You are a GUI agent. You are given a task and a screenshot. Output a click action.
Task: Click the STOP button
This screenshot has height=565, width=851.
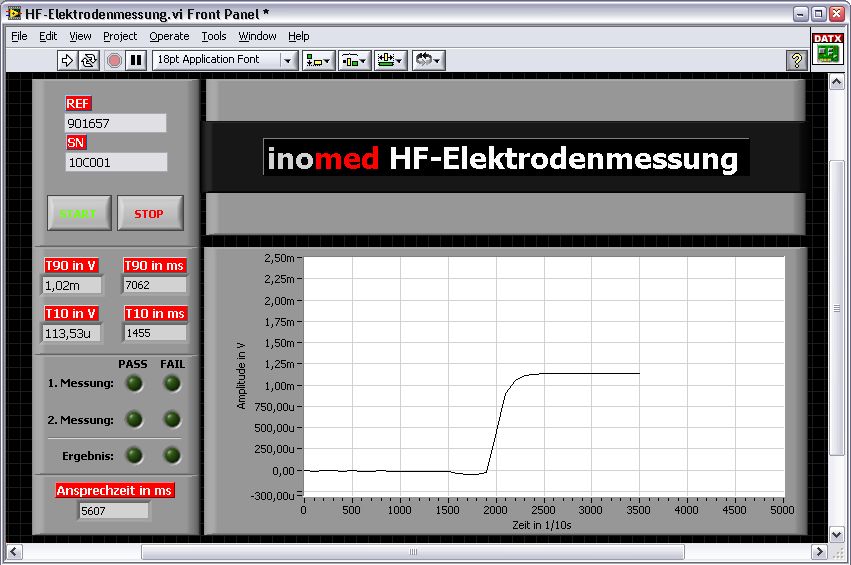(150, 213)
